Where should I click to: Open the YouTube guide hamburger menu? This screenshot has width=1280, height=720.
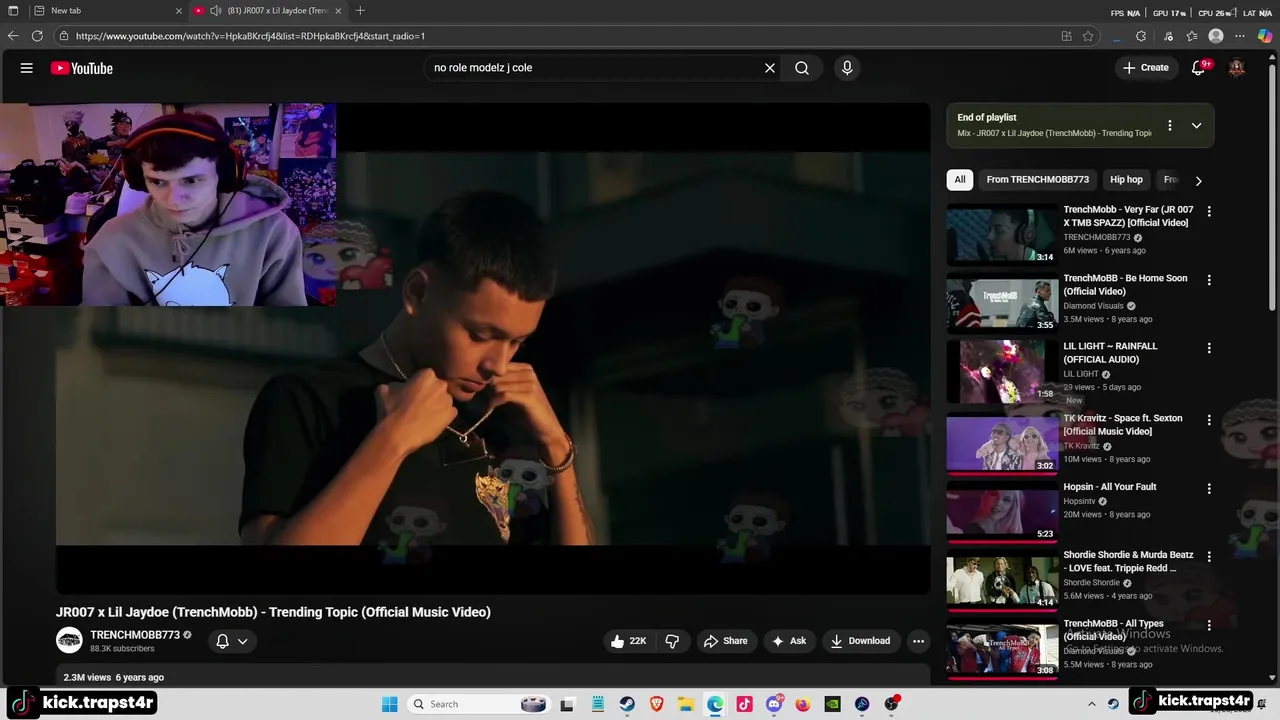tap(27, 68)
